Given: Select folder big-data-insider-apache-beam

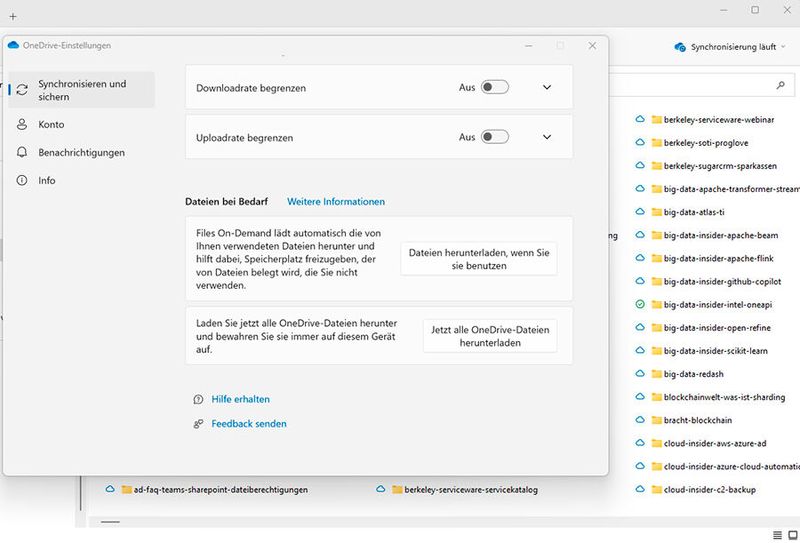Looking at the screenshot, I should 720,235.
